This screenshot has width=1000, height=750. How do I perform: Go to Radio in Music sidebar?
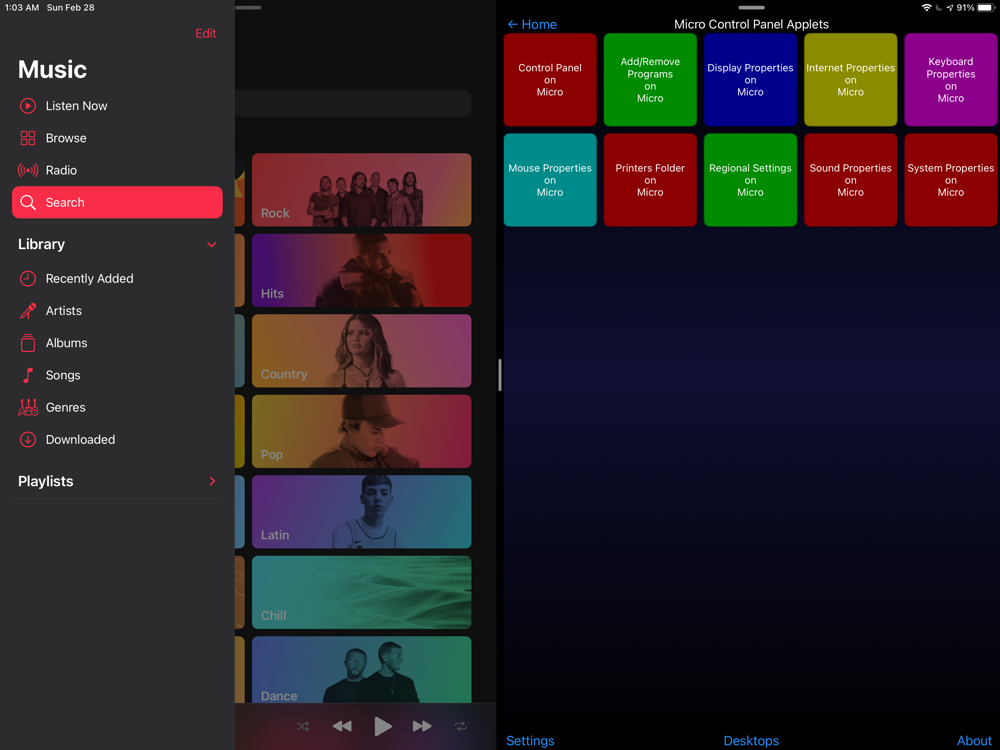117,170
